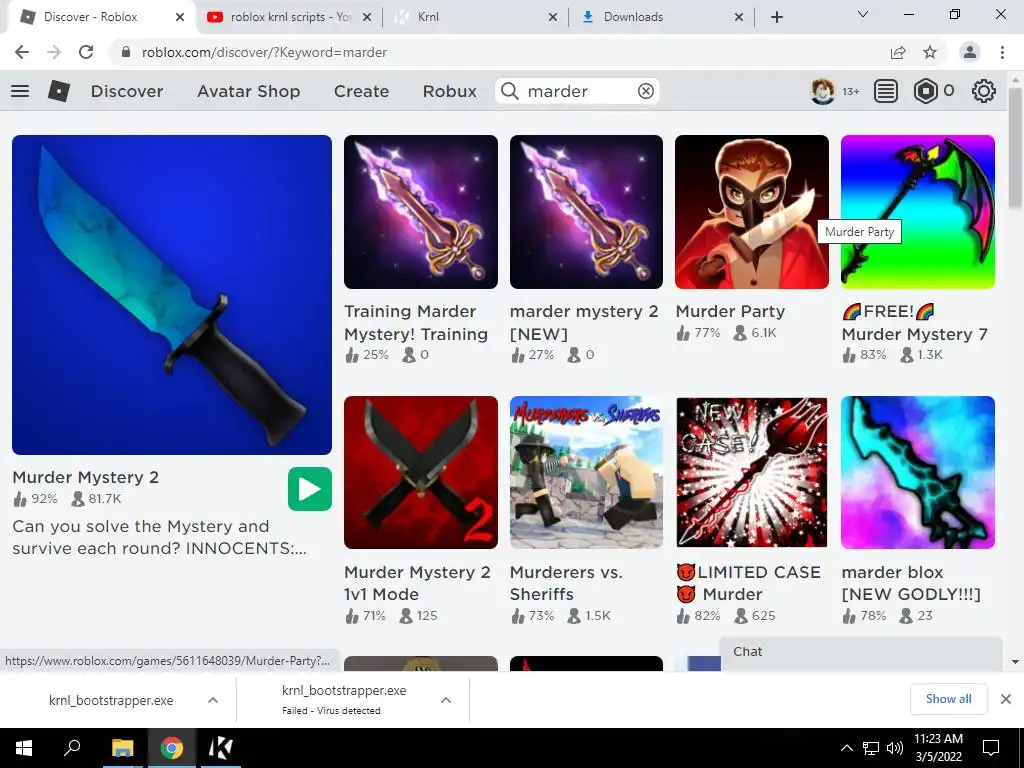Viewport: 1024px width, 768px height.
Task: Go back in Chrome
Action: 22,52
